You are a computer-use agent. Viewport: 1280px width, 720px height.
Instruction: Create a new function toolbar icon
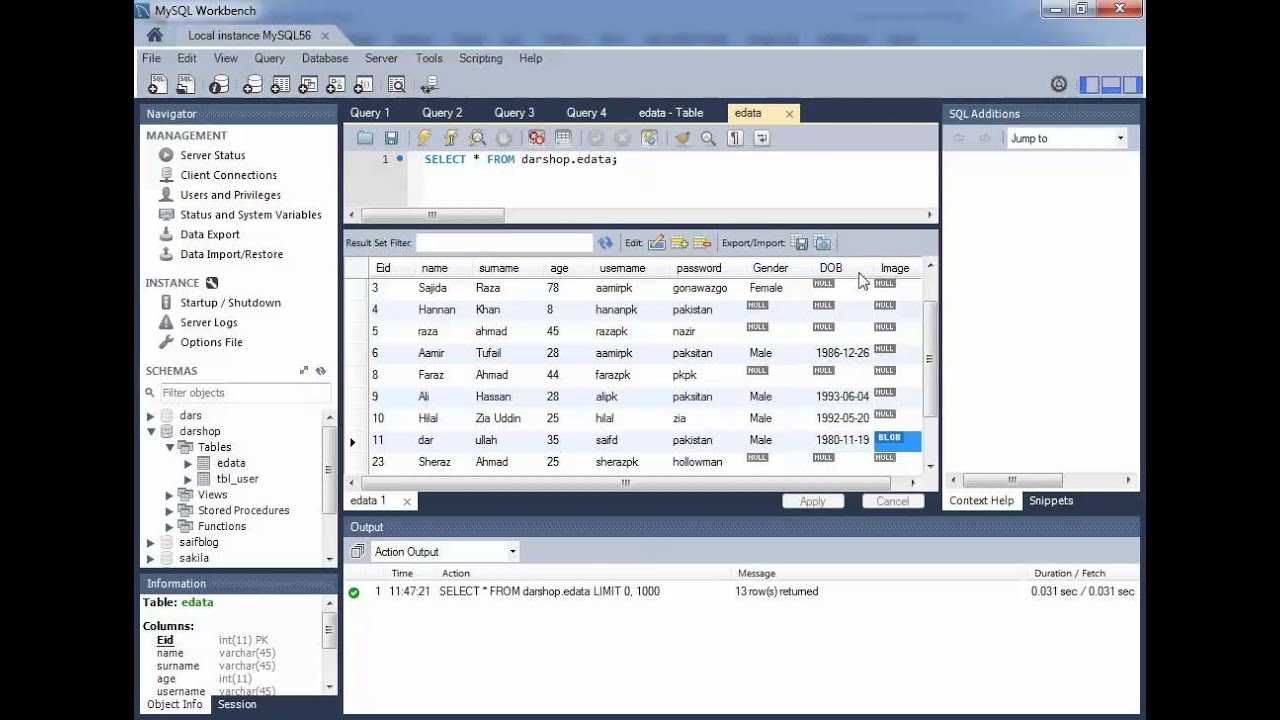[x=363, y=85]
